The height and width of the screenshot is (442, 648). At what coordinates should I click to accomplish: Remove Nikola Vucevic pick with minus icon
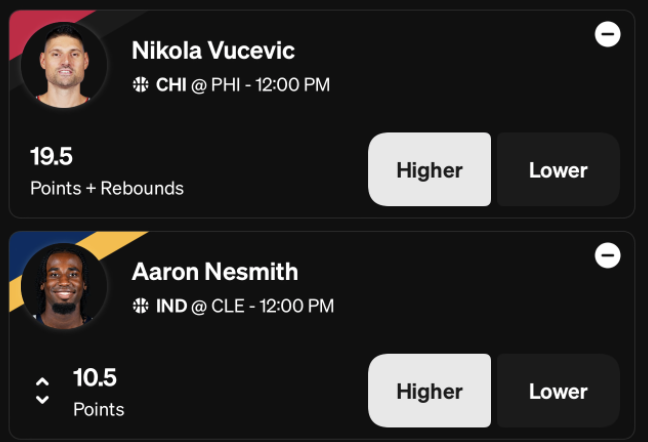pyautogui.click(x=608, y=34)
